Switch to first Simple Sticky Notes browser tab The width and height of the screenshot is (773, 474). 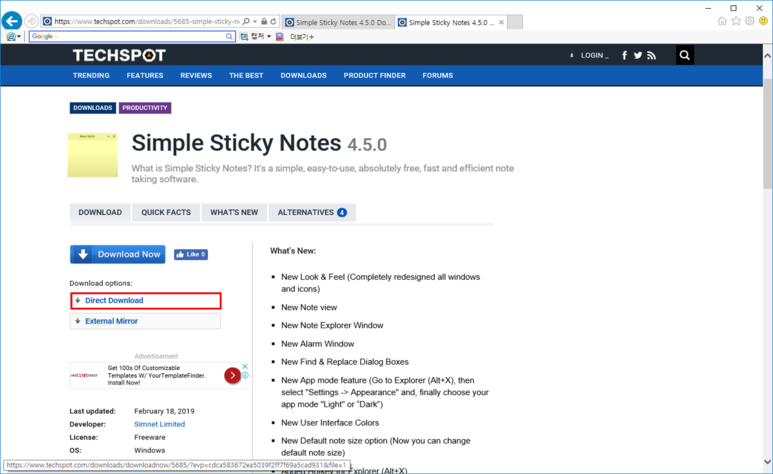pyautogui.click(x=338, y=22)
